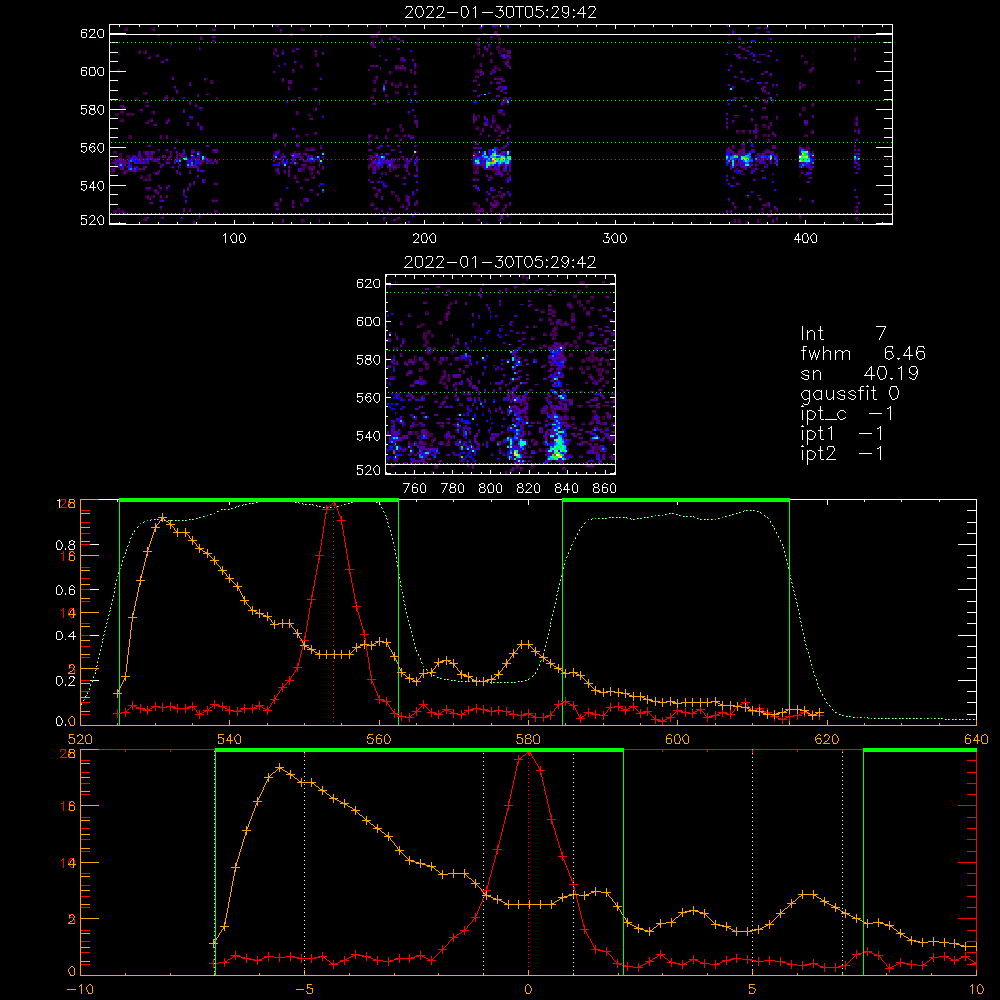Click the x-axis label 560 of upper profile plot
Image resolution: width=1000 pixels, height=1000 pixels.
[379, 739]
